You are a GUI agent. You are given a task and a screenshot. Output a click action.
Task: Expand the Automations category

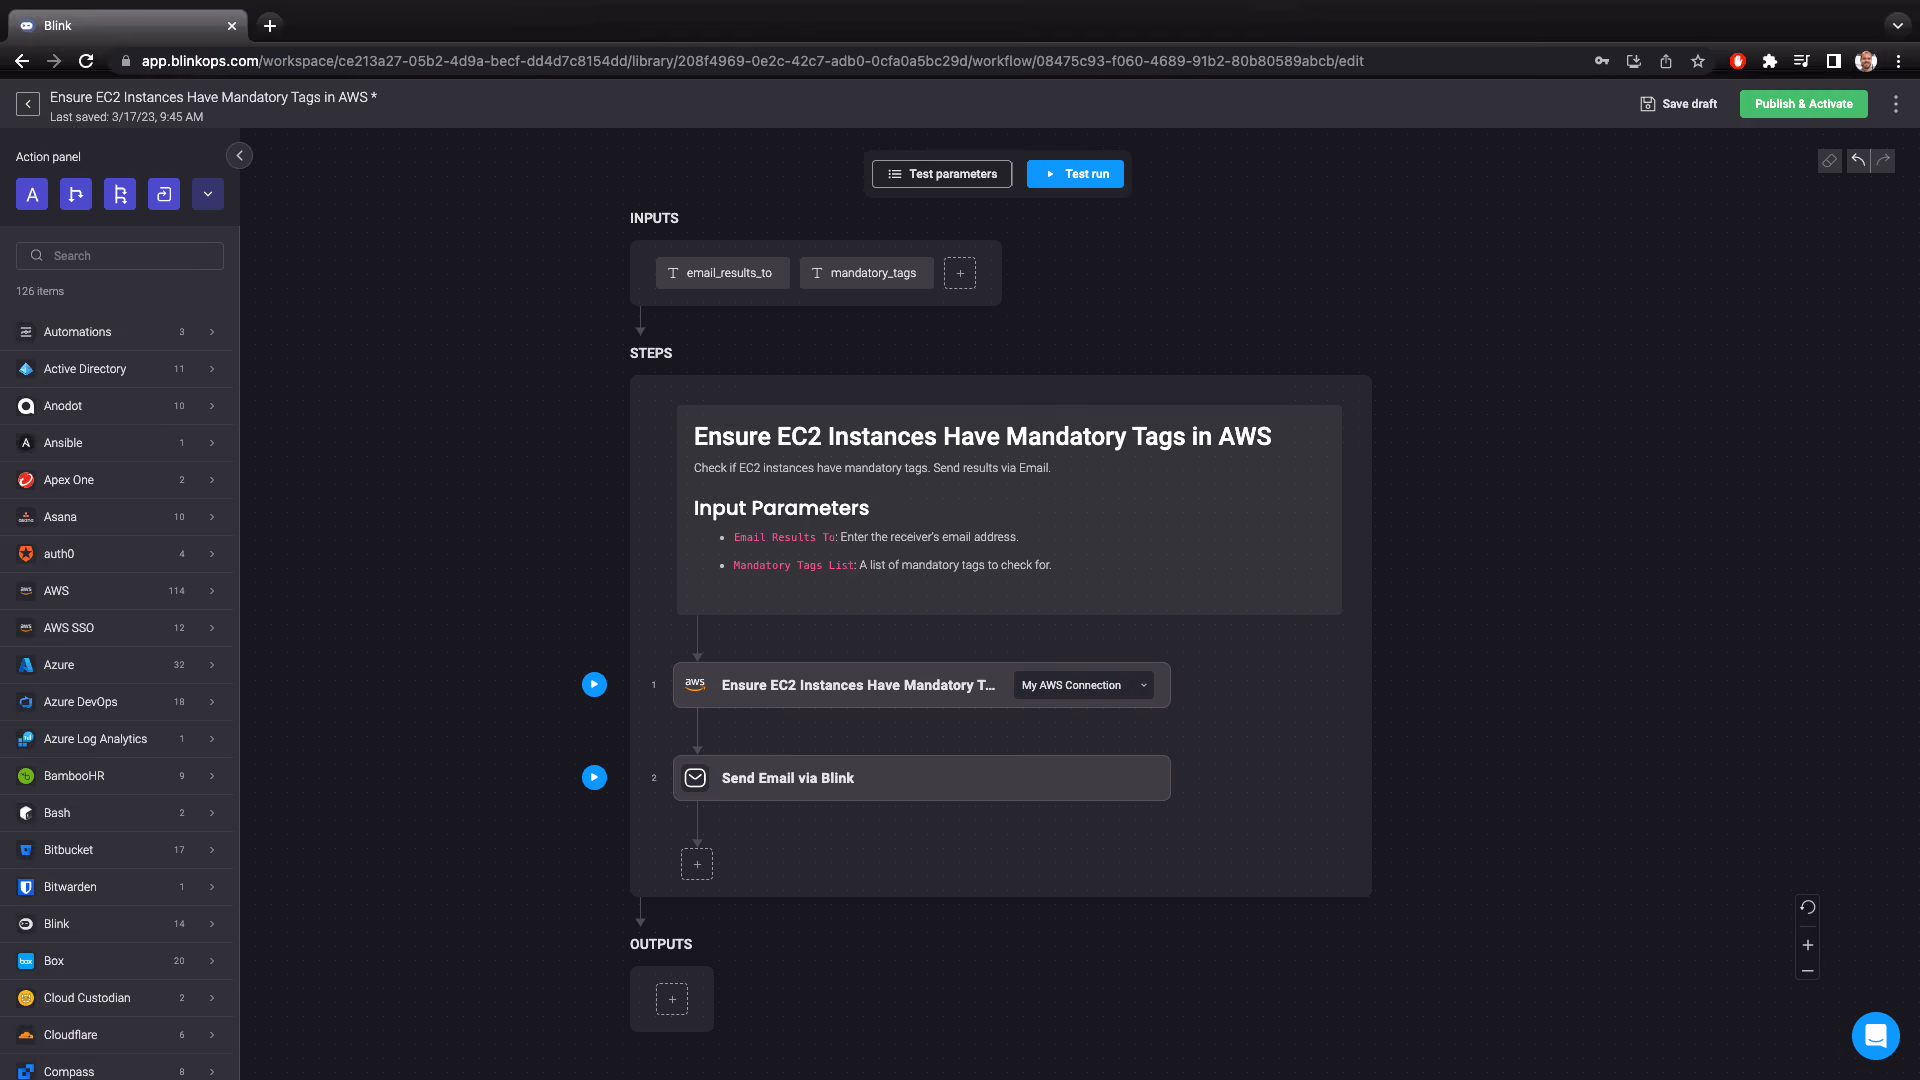116,332
